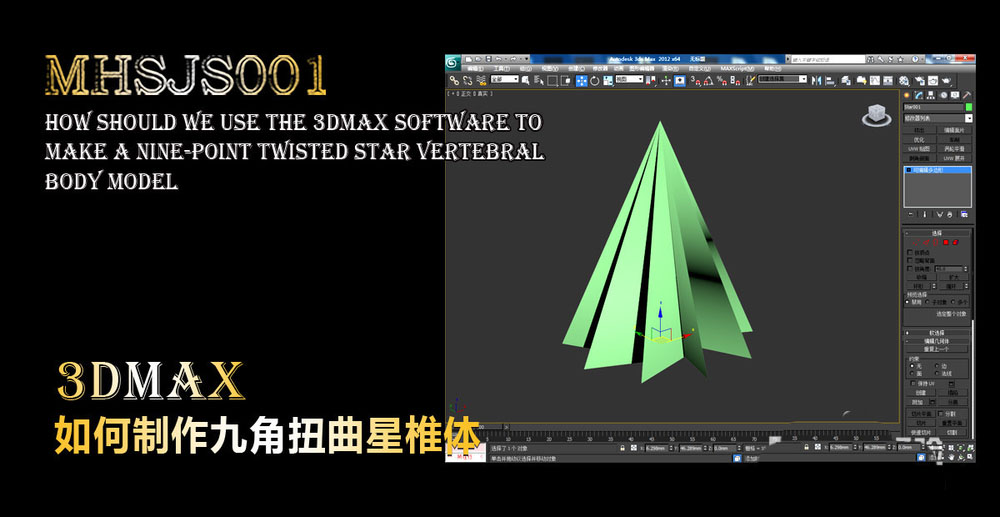This screenshot has height=517, width=1000.
Task: Click the Star001 object name field
Action: click(x=933, y=107)
